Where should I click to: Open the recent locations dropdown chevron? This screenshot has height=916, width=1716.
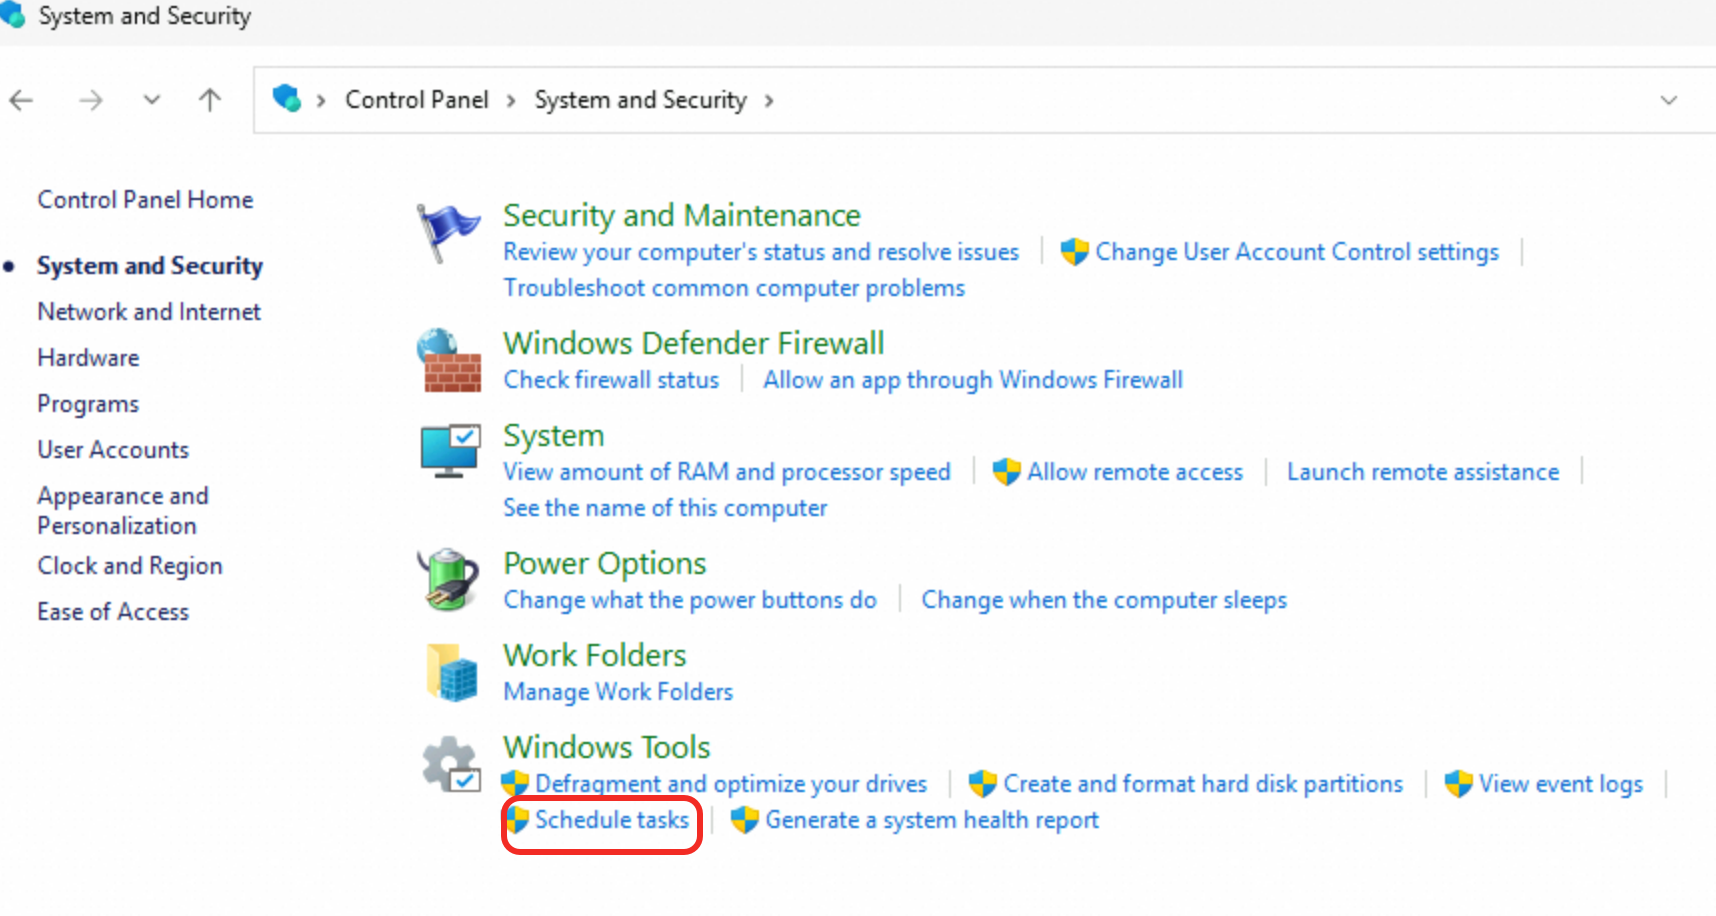click(152, 100)
